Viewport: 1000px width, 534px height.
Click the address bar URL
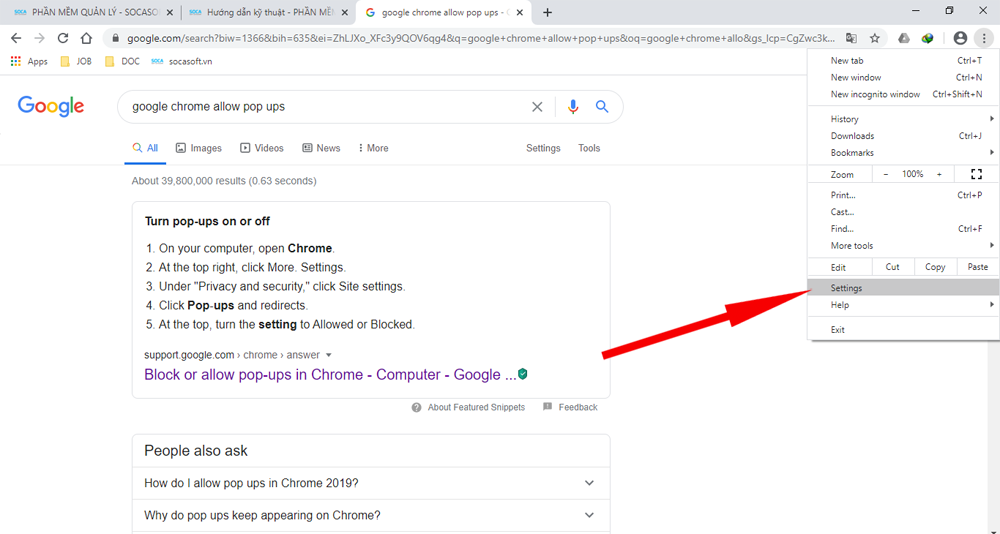[481, 38]
